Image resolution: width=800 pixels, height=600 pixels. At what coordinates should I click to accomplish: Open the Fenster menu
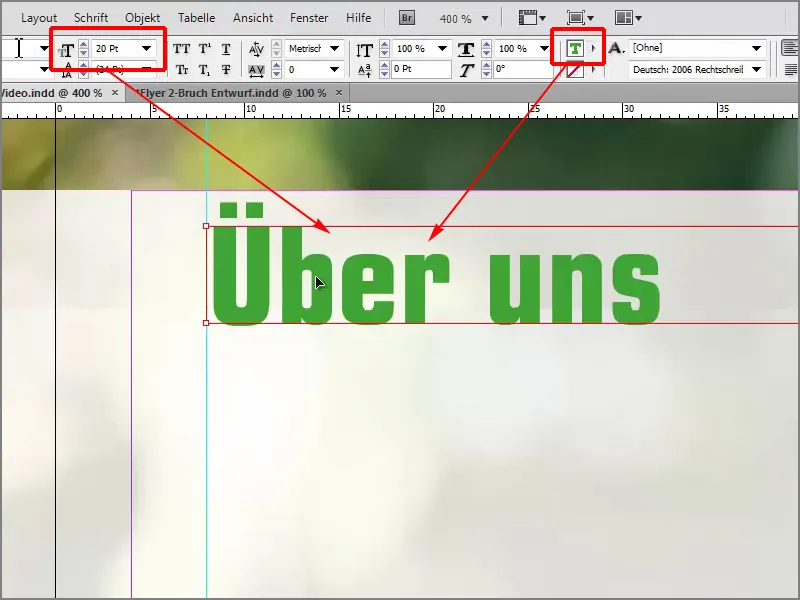(x=309, y=18)
